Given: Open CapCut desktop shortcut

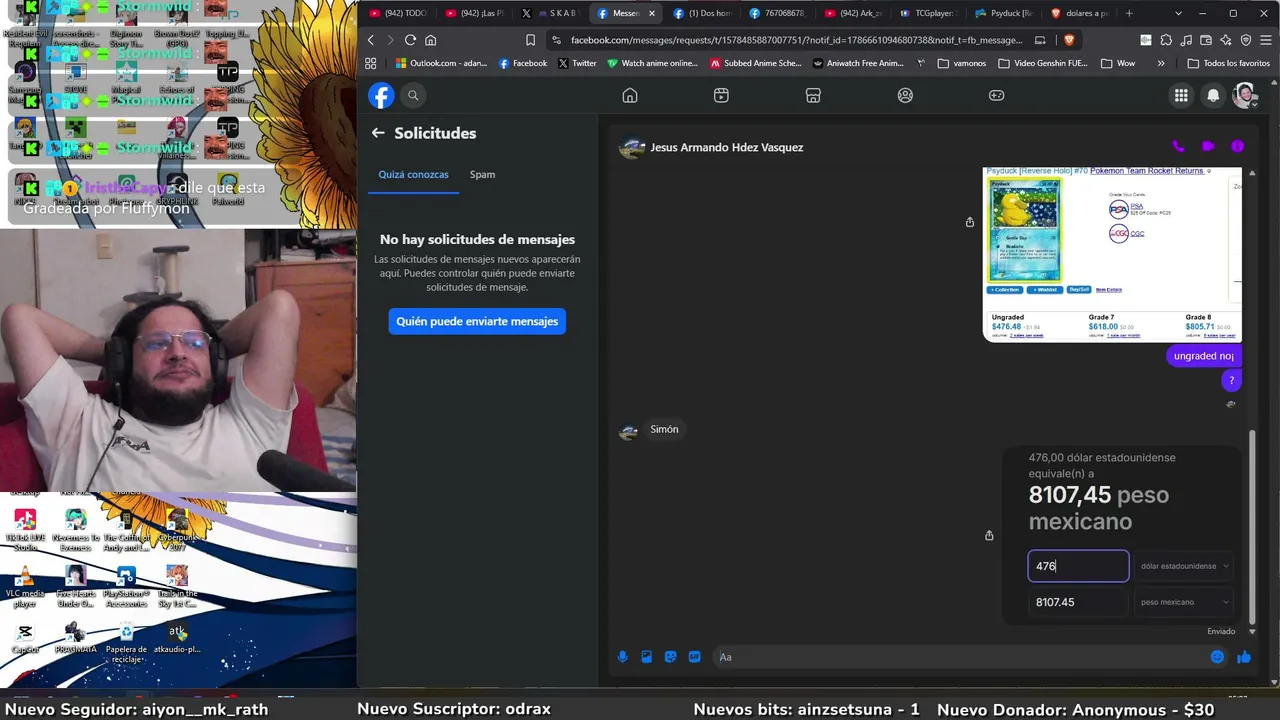Looking at the screenshot, I should (26, 638).
